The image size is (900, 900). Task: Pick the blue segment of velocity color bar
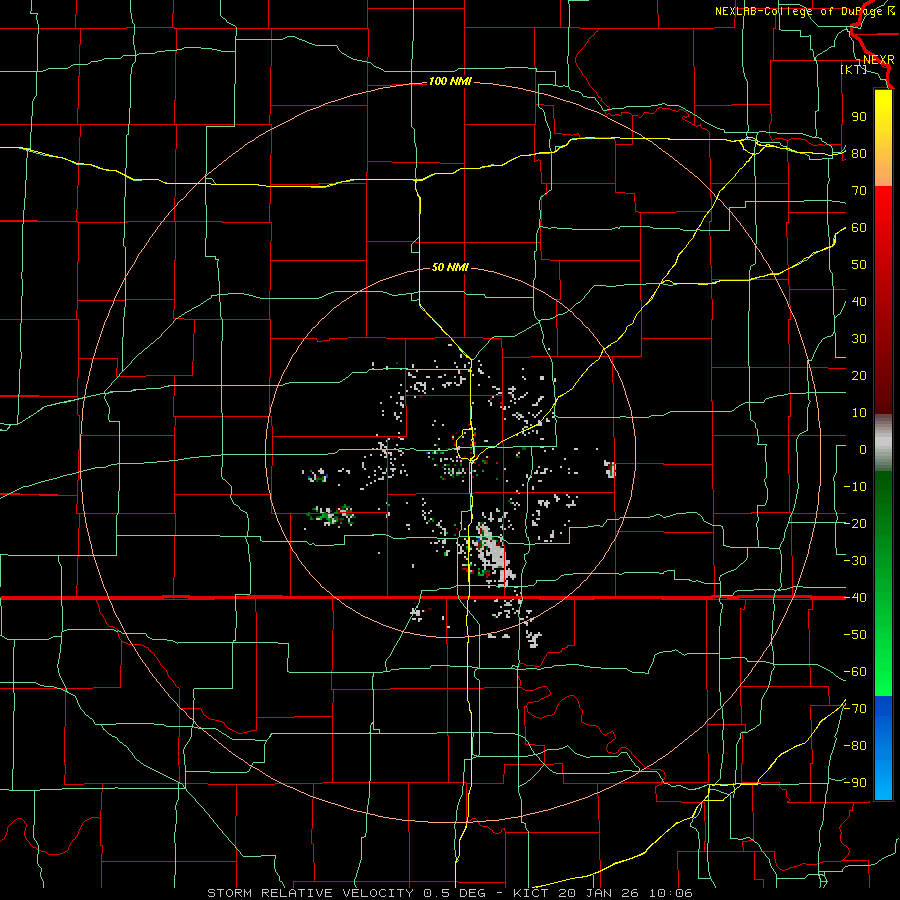pos(883,748)
